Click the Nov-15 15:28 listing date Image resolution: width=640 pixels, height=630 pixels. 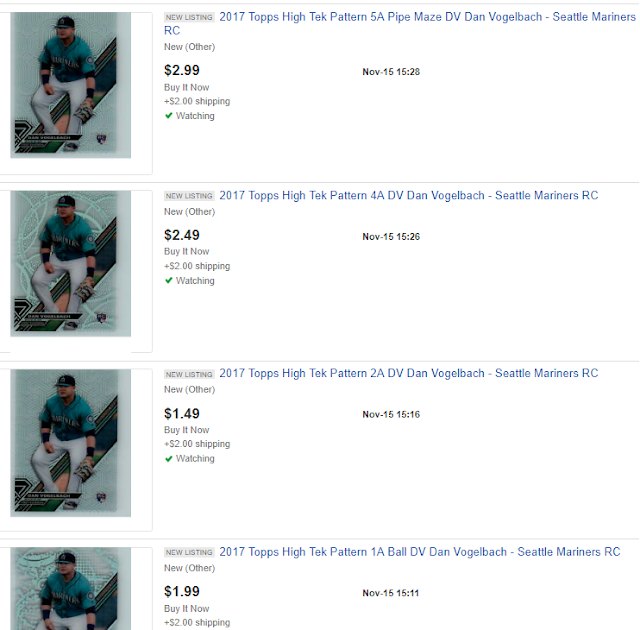pos(391,72)
